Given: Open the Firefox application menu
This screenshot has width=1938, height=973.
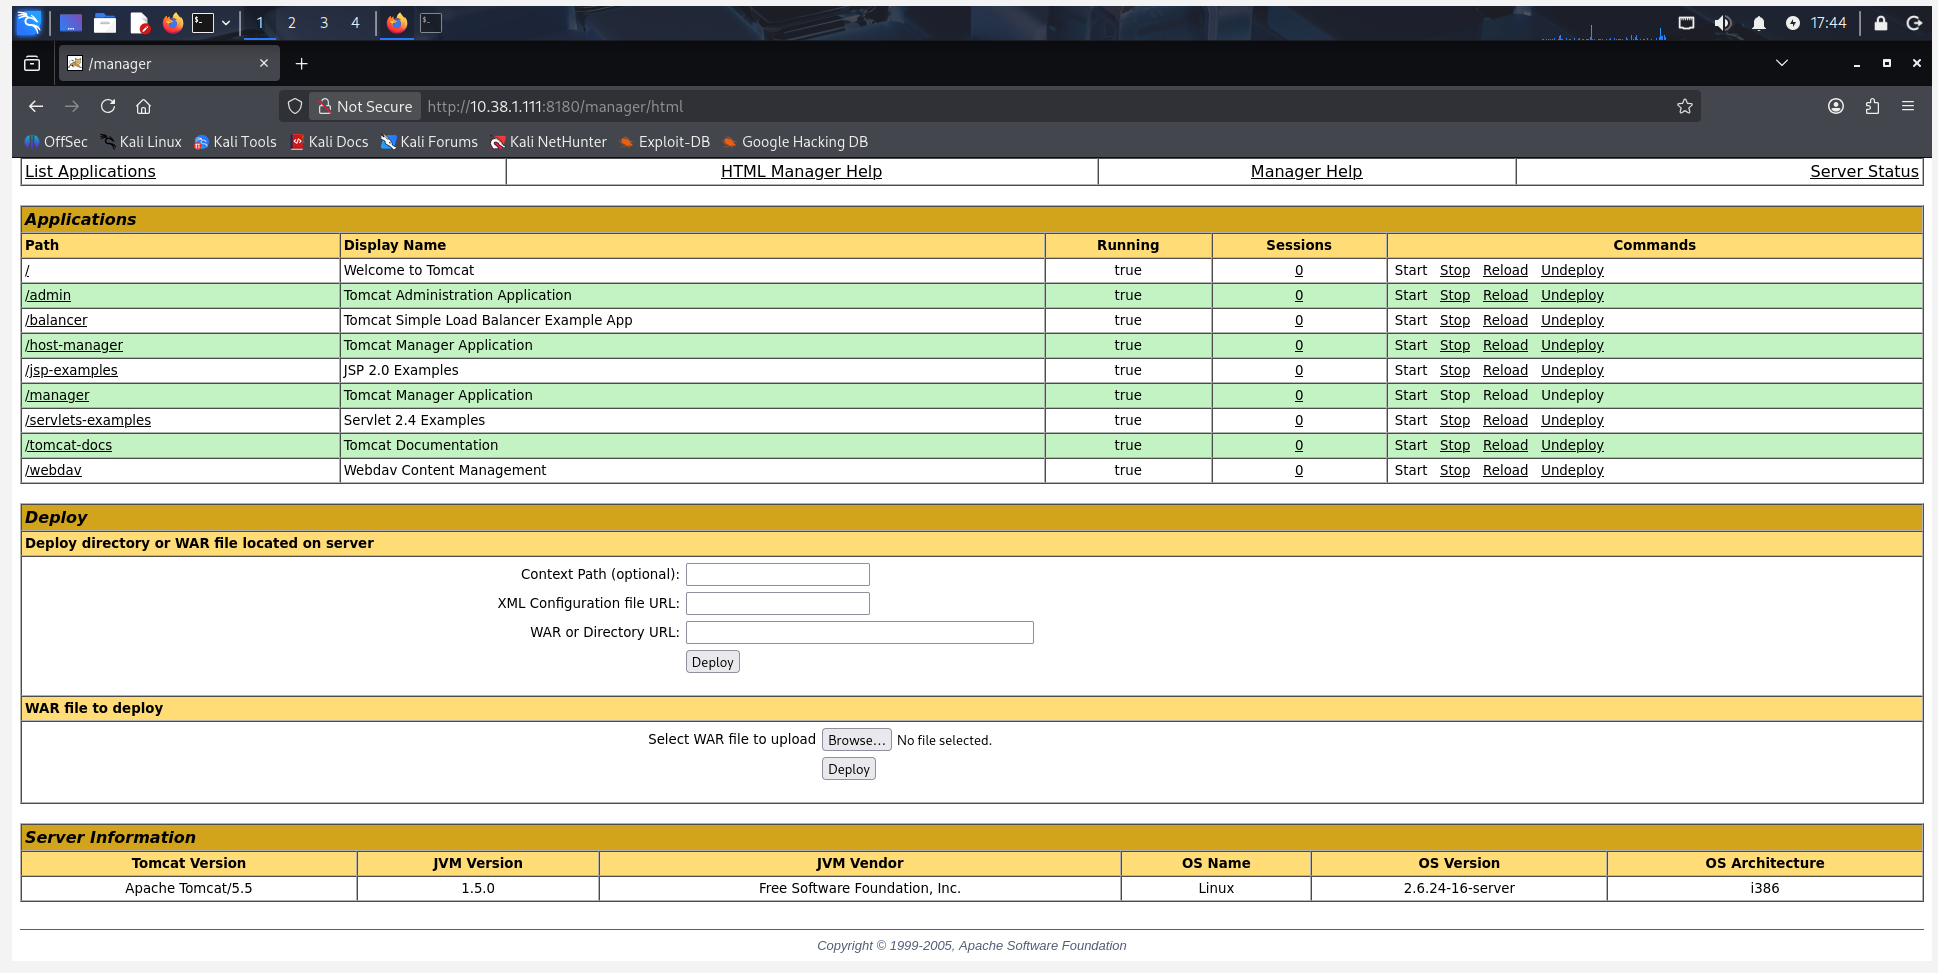Looking at the screenshot, I should point(1908,106).
